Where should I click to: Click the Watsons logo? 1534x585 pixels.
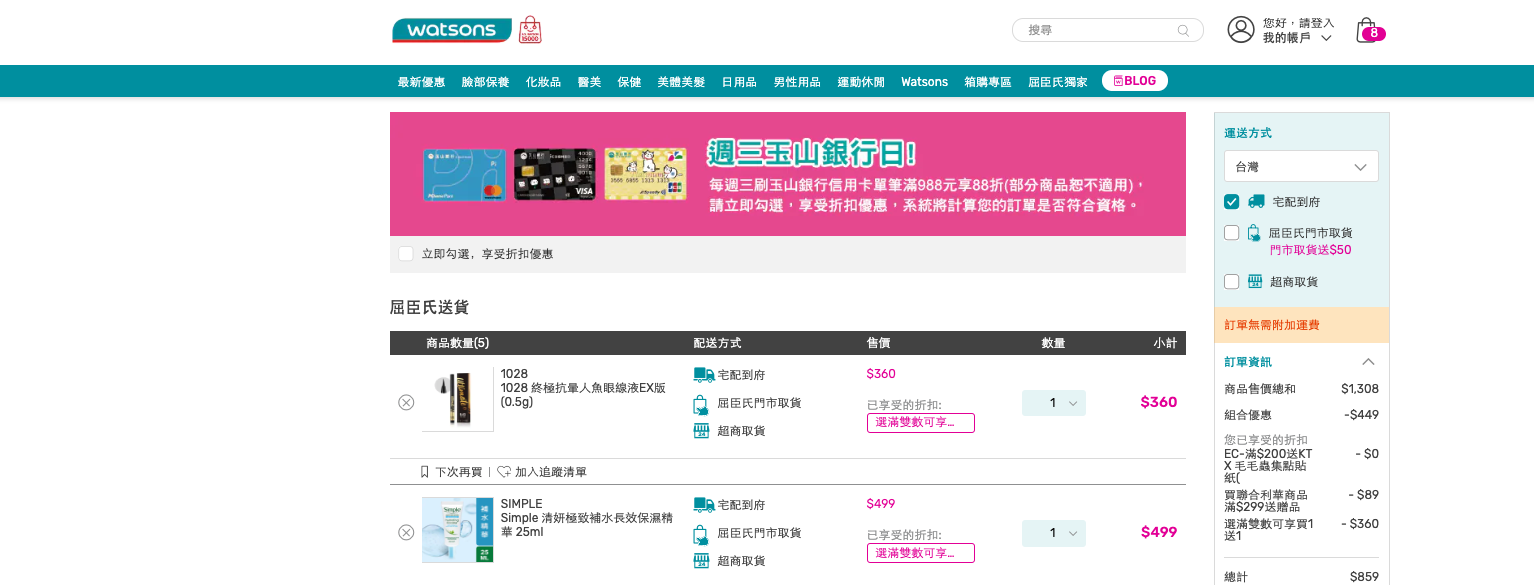452,30
